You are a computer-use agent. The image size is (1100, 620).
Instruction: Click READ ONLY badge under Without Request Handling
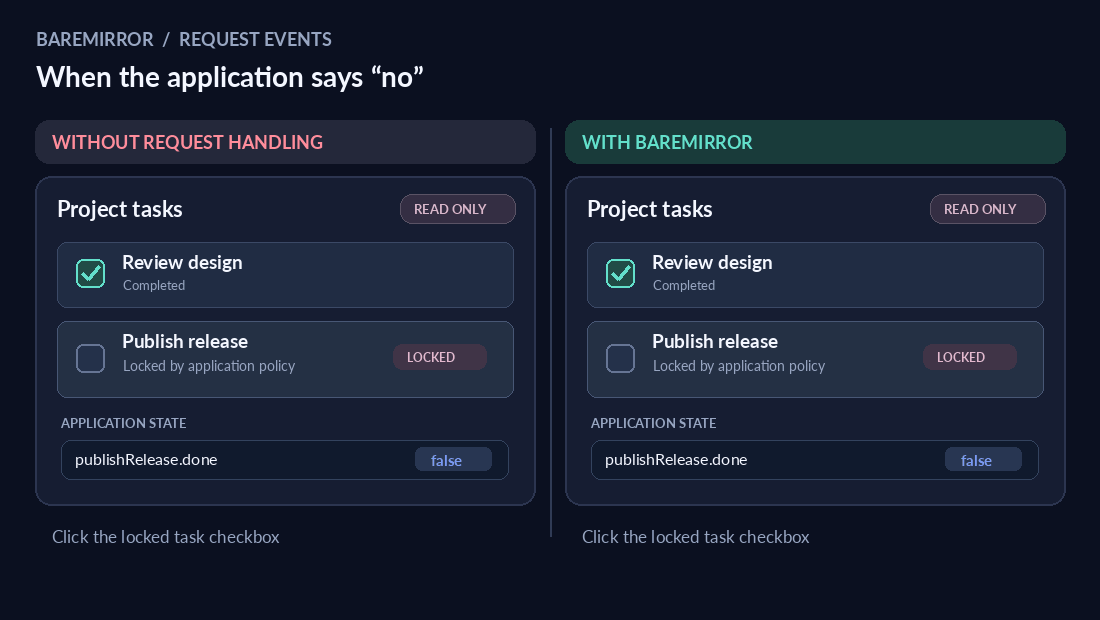click(x=457, y=209)
